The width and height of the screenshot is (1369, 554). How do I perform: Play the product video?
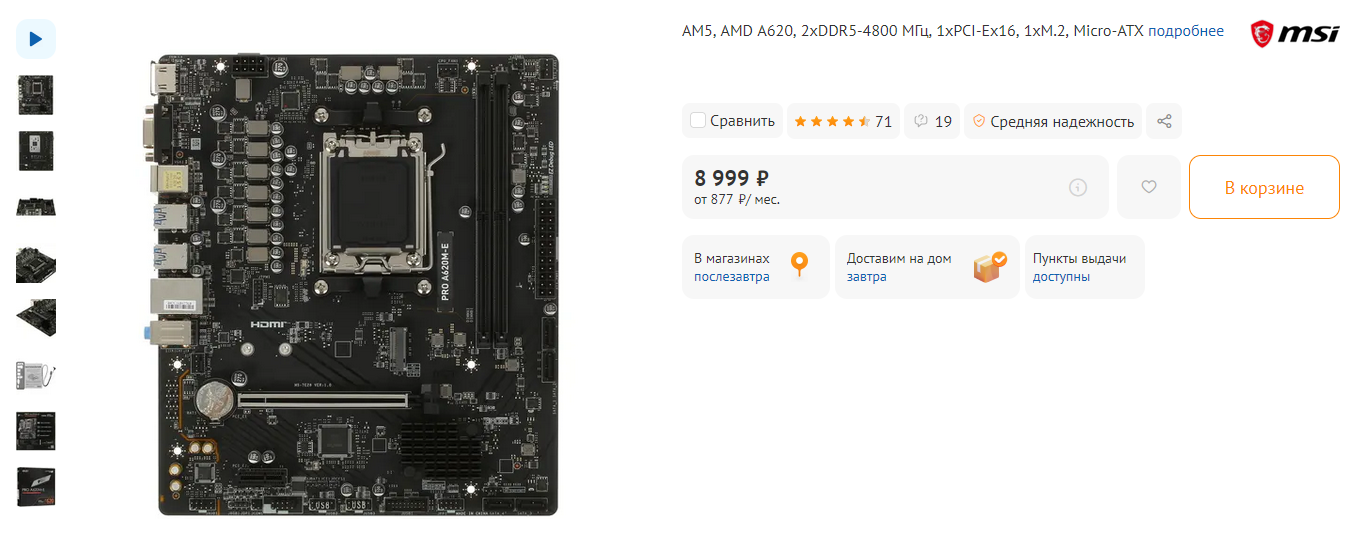[36, 39]
